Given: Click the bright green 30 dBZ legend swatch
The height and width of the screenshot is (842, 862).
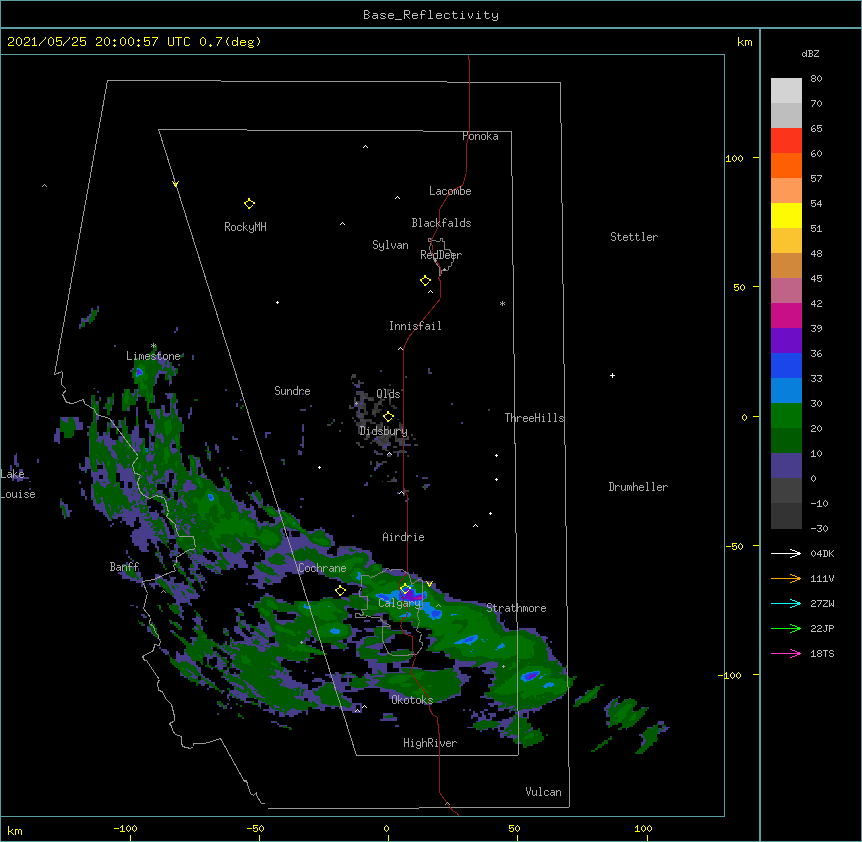Looking at the screenshot, I should click(x=786, y=416).
